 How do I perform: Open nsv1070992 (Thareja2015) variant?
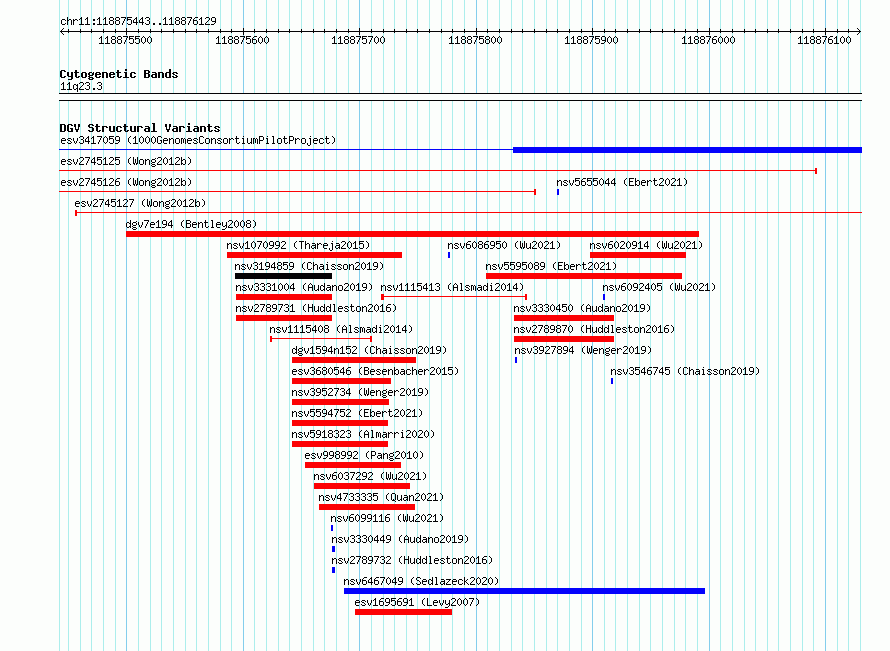coord(298,245)
